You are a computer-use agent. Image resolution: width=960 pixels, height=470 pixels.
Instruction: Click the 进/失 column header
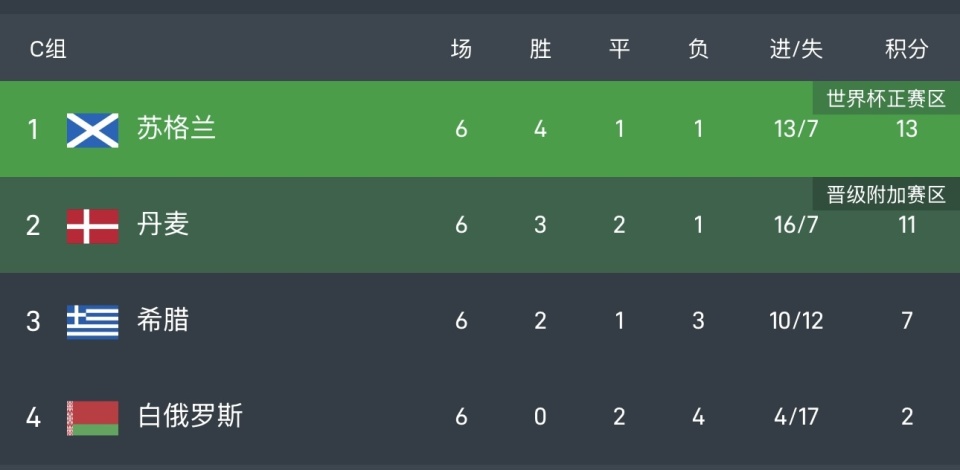[x=797, y=49]
